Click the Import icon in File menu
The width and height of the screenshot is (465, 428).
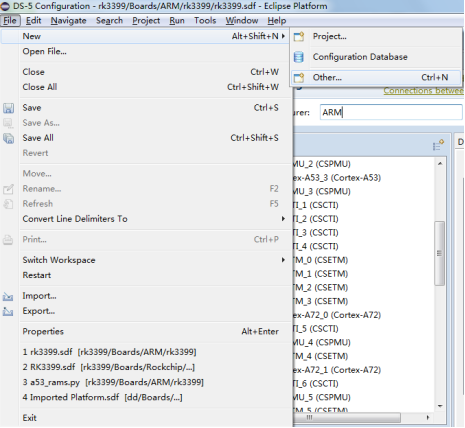pyautogui.click(x=8, y=296)
